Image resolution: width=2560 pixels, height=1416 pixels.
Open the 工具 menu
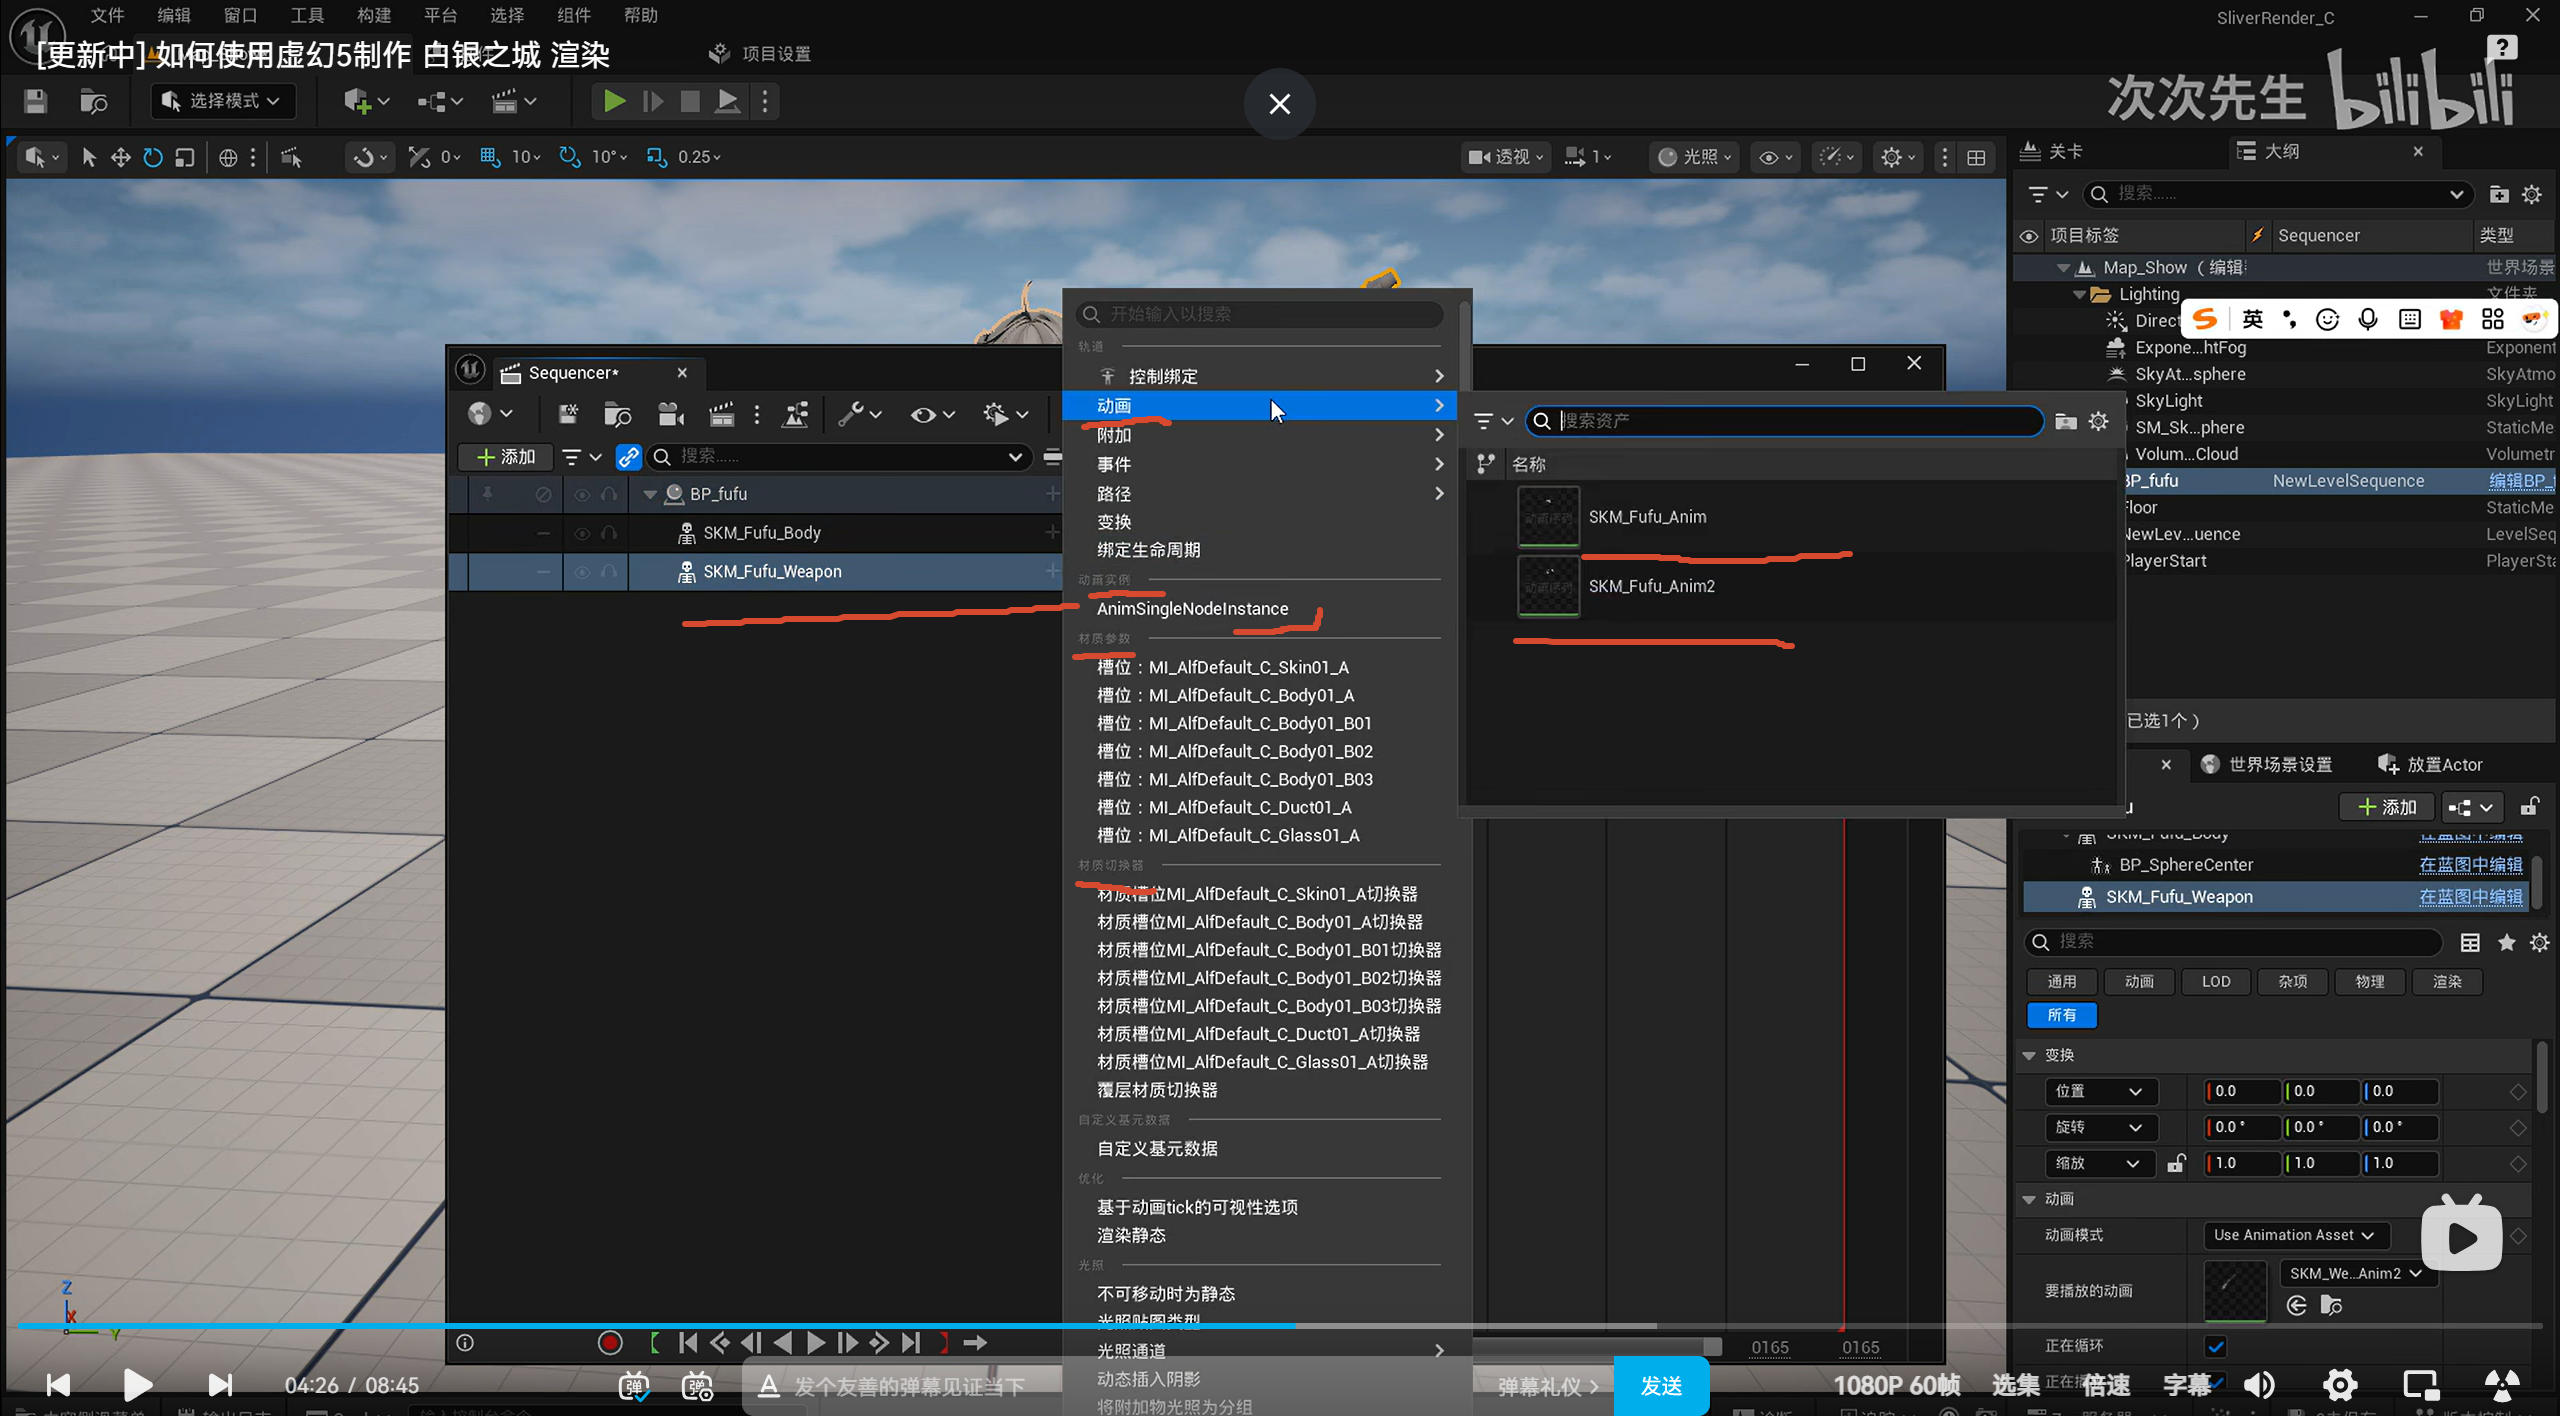307,15
